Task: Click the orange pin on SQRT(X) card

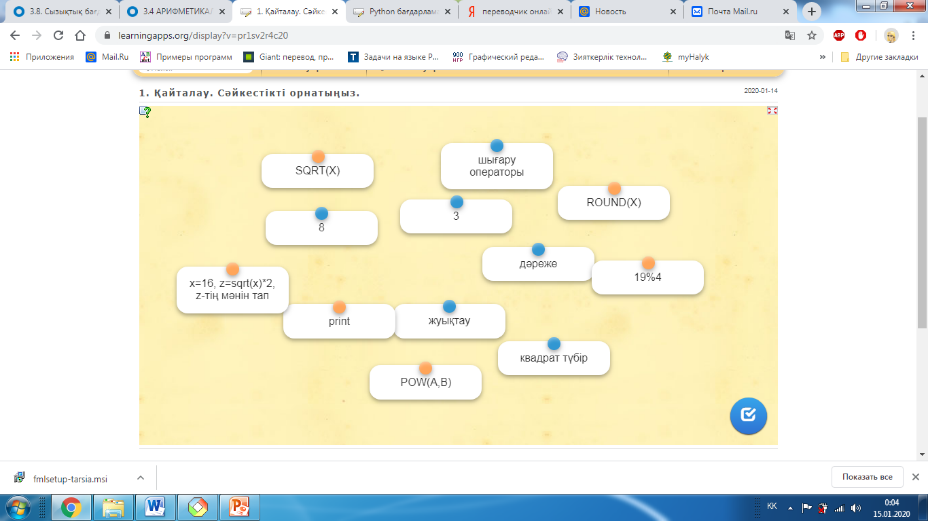Action: pyautogui.click(x=318, y=156)
